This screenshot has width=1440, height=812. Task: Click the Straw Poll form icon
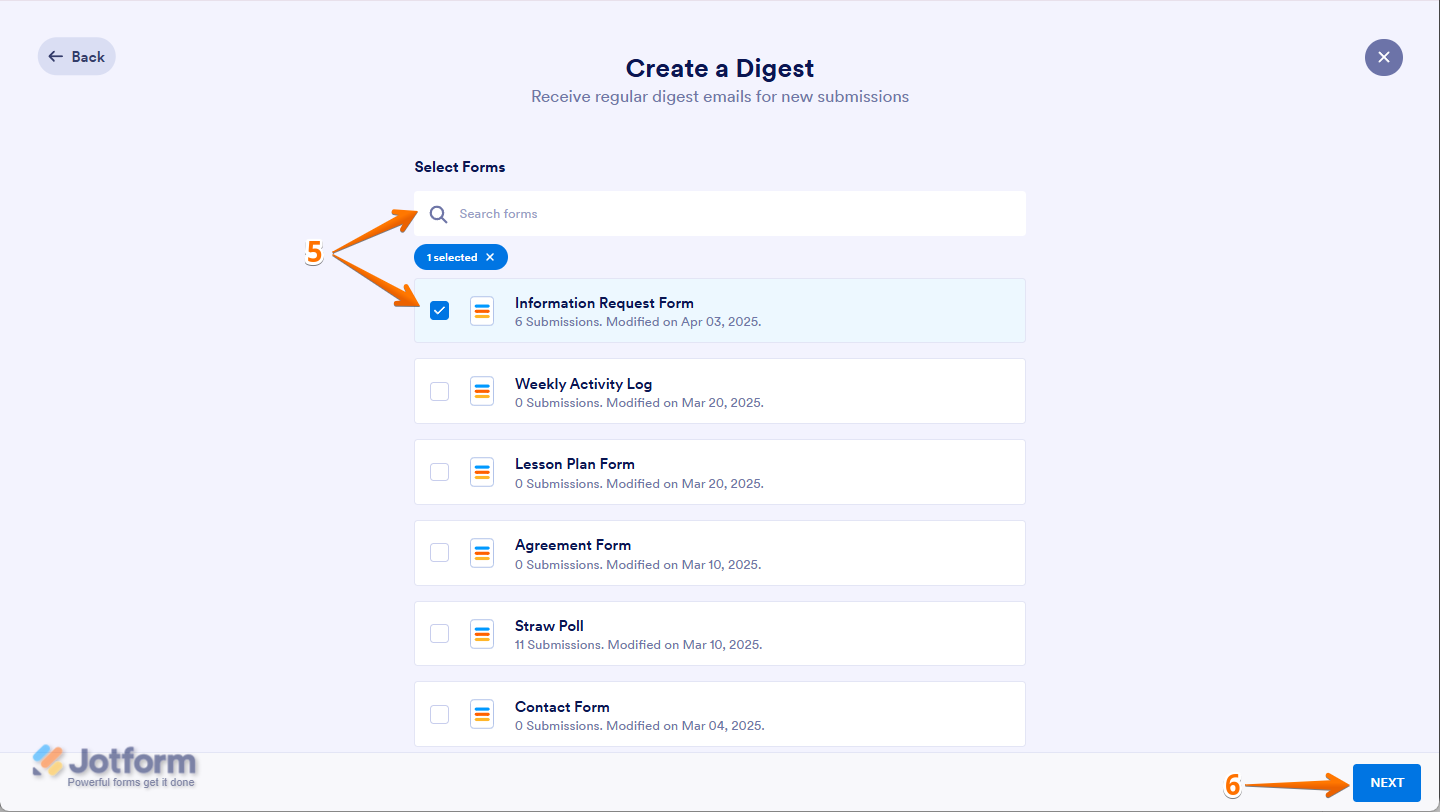[x=482, y=634]
